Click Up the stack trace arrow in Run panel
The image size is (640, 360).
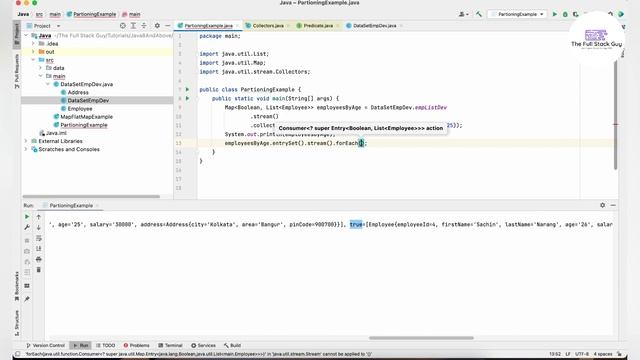(39, 217)
